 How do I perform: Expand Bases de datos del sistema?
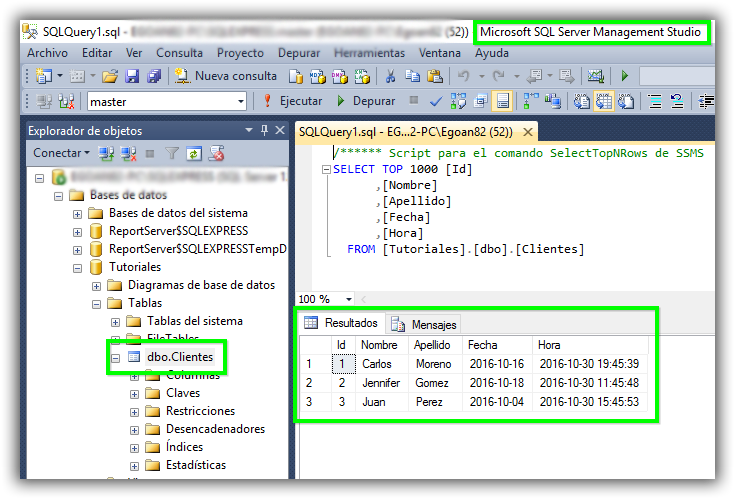[78, 215]
